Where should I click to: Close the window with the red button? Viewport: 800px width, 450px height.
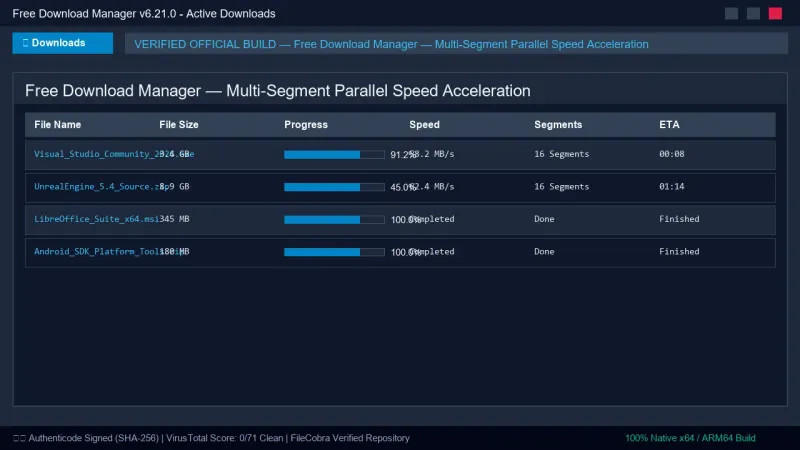(x=775, y=13)
